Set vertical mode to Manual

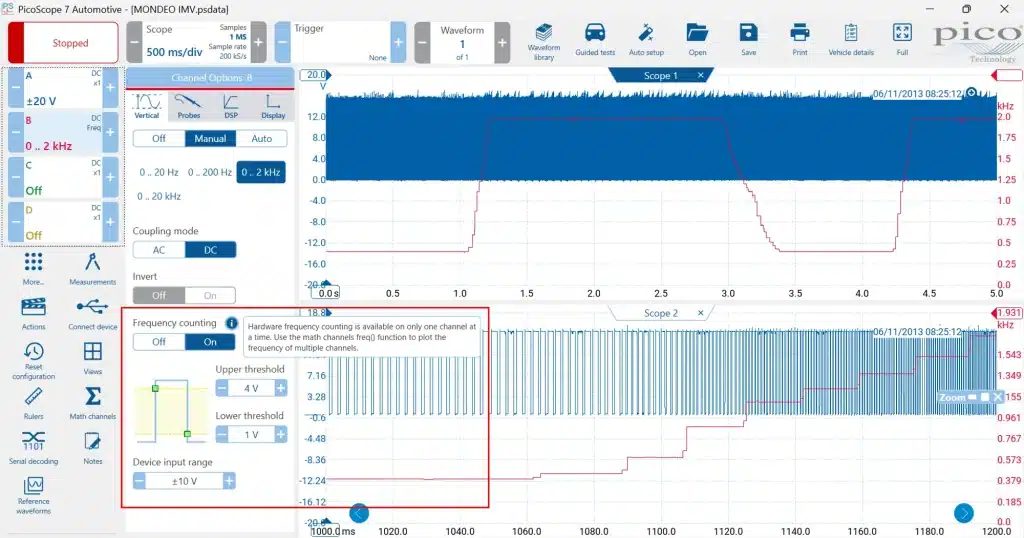[x=210, y=138]
